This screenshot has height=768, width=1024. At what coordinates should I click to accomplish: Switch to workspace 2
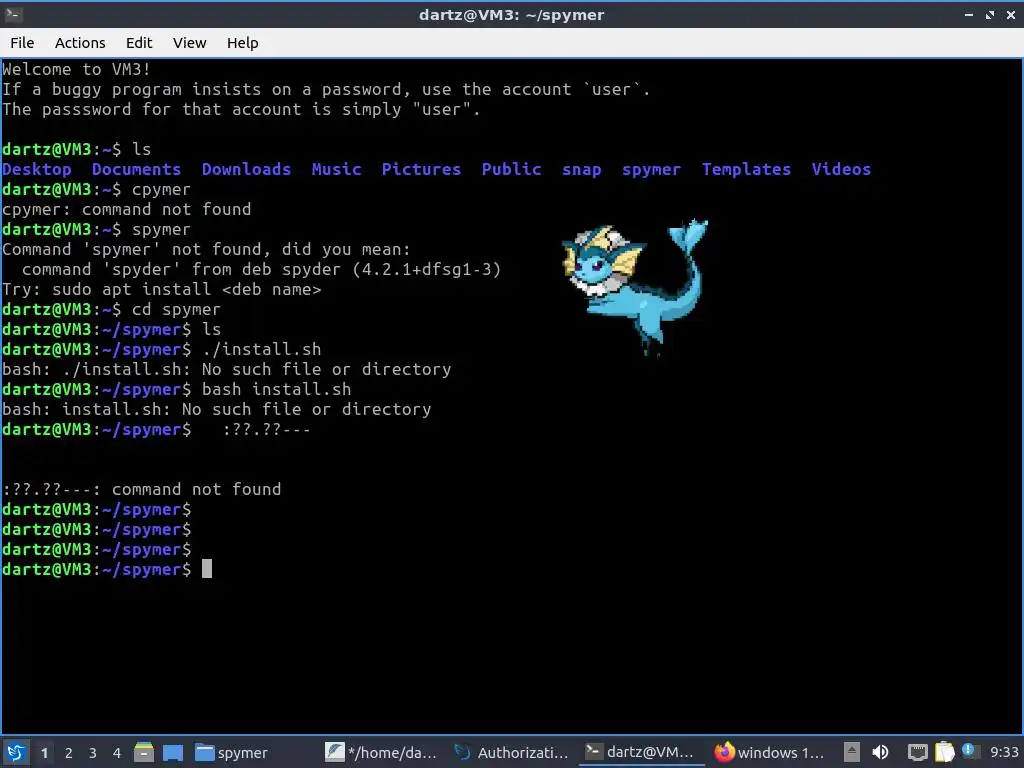[x=69, y=753]
